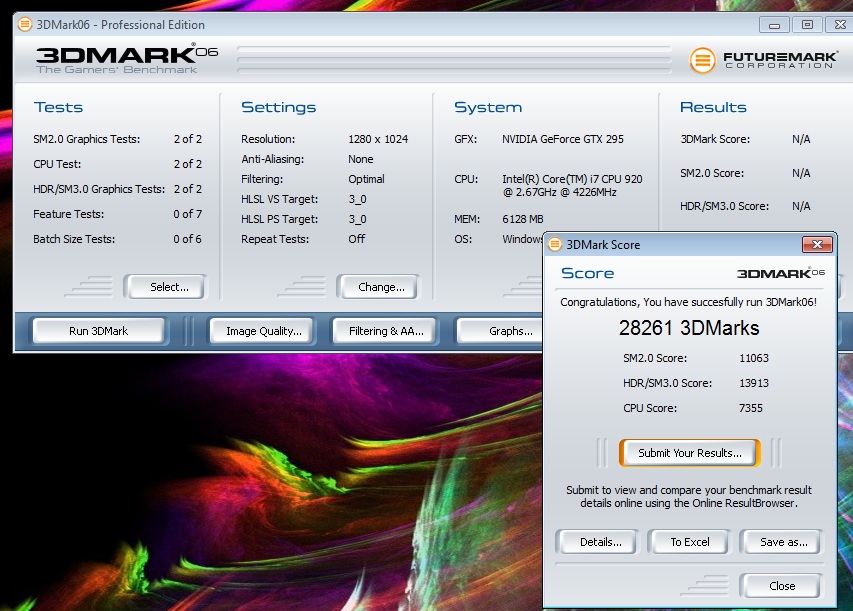The width and height of the screenshot is (853, 611).
Task: Click "2 of 2" beside CPU Test
Action: tap(188, 164)
